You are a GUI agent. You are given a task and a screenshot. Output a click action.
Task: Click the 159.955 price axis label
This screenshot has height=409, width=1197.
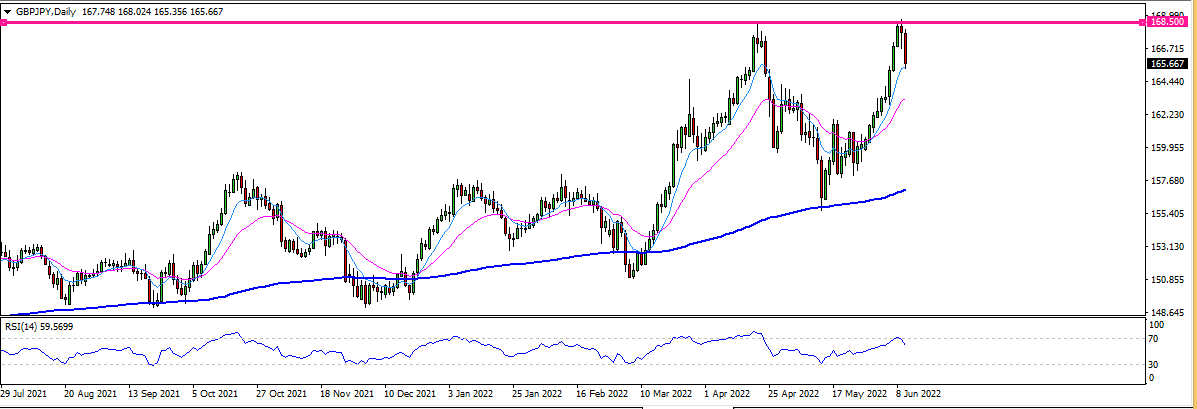click(x=1166, y=147)
